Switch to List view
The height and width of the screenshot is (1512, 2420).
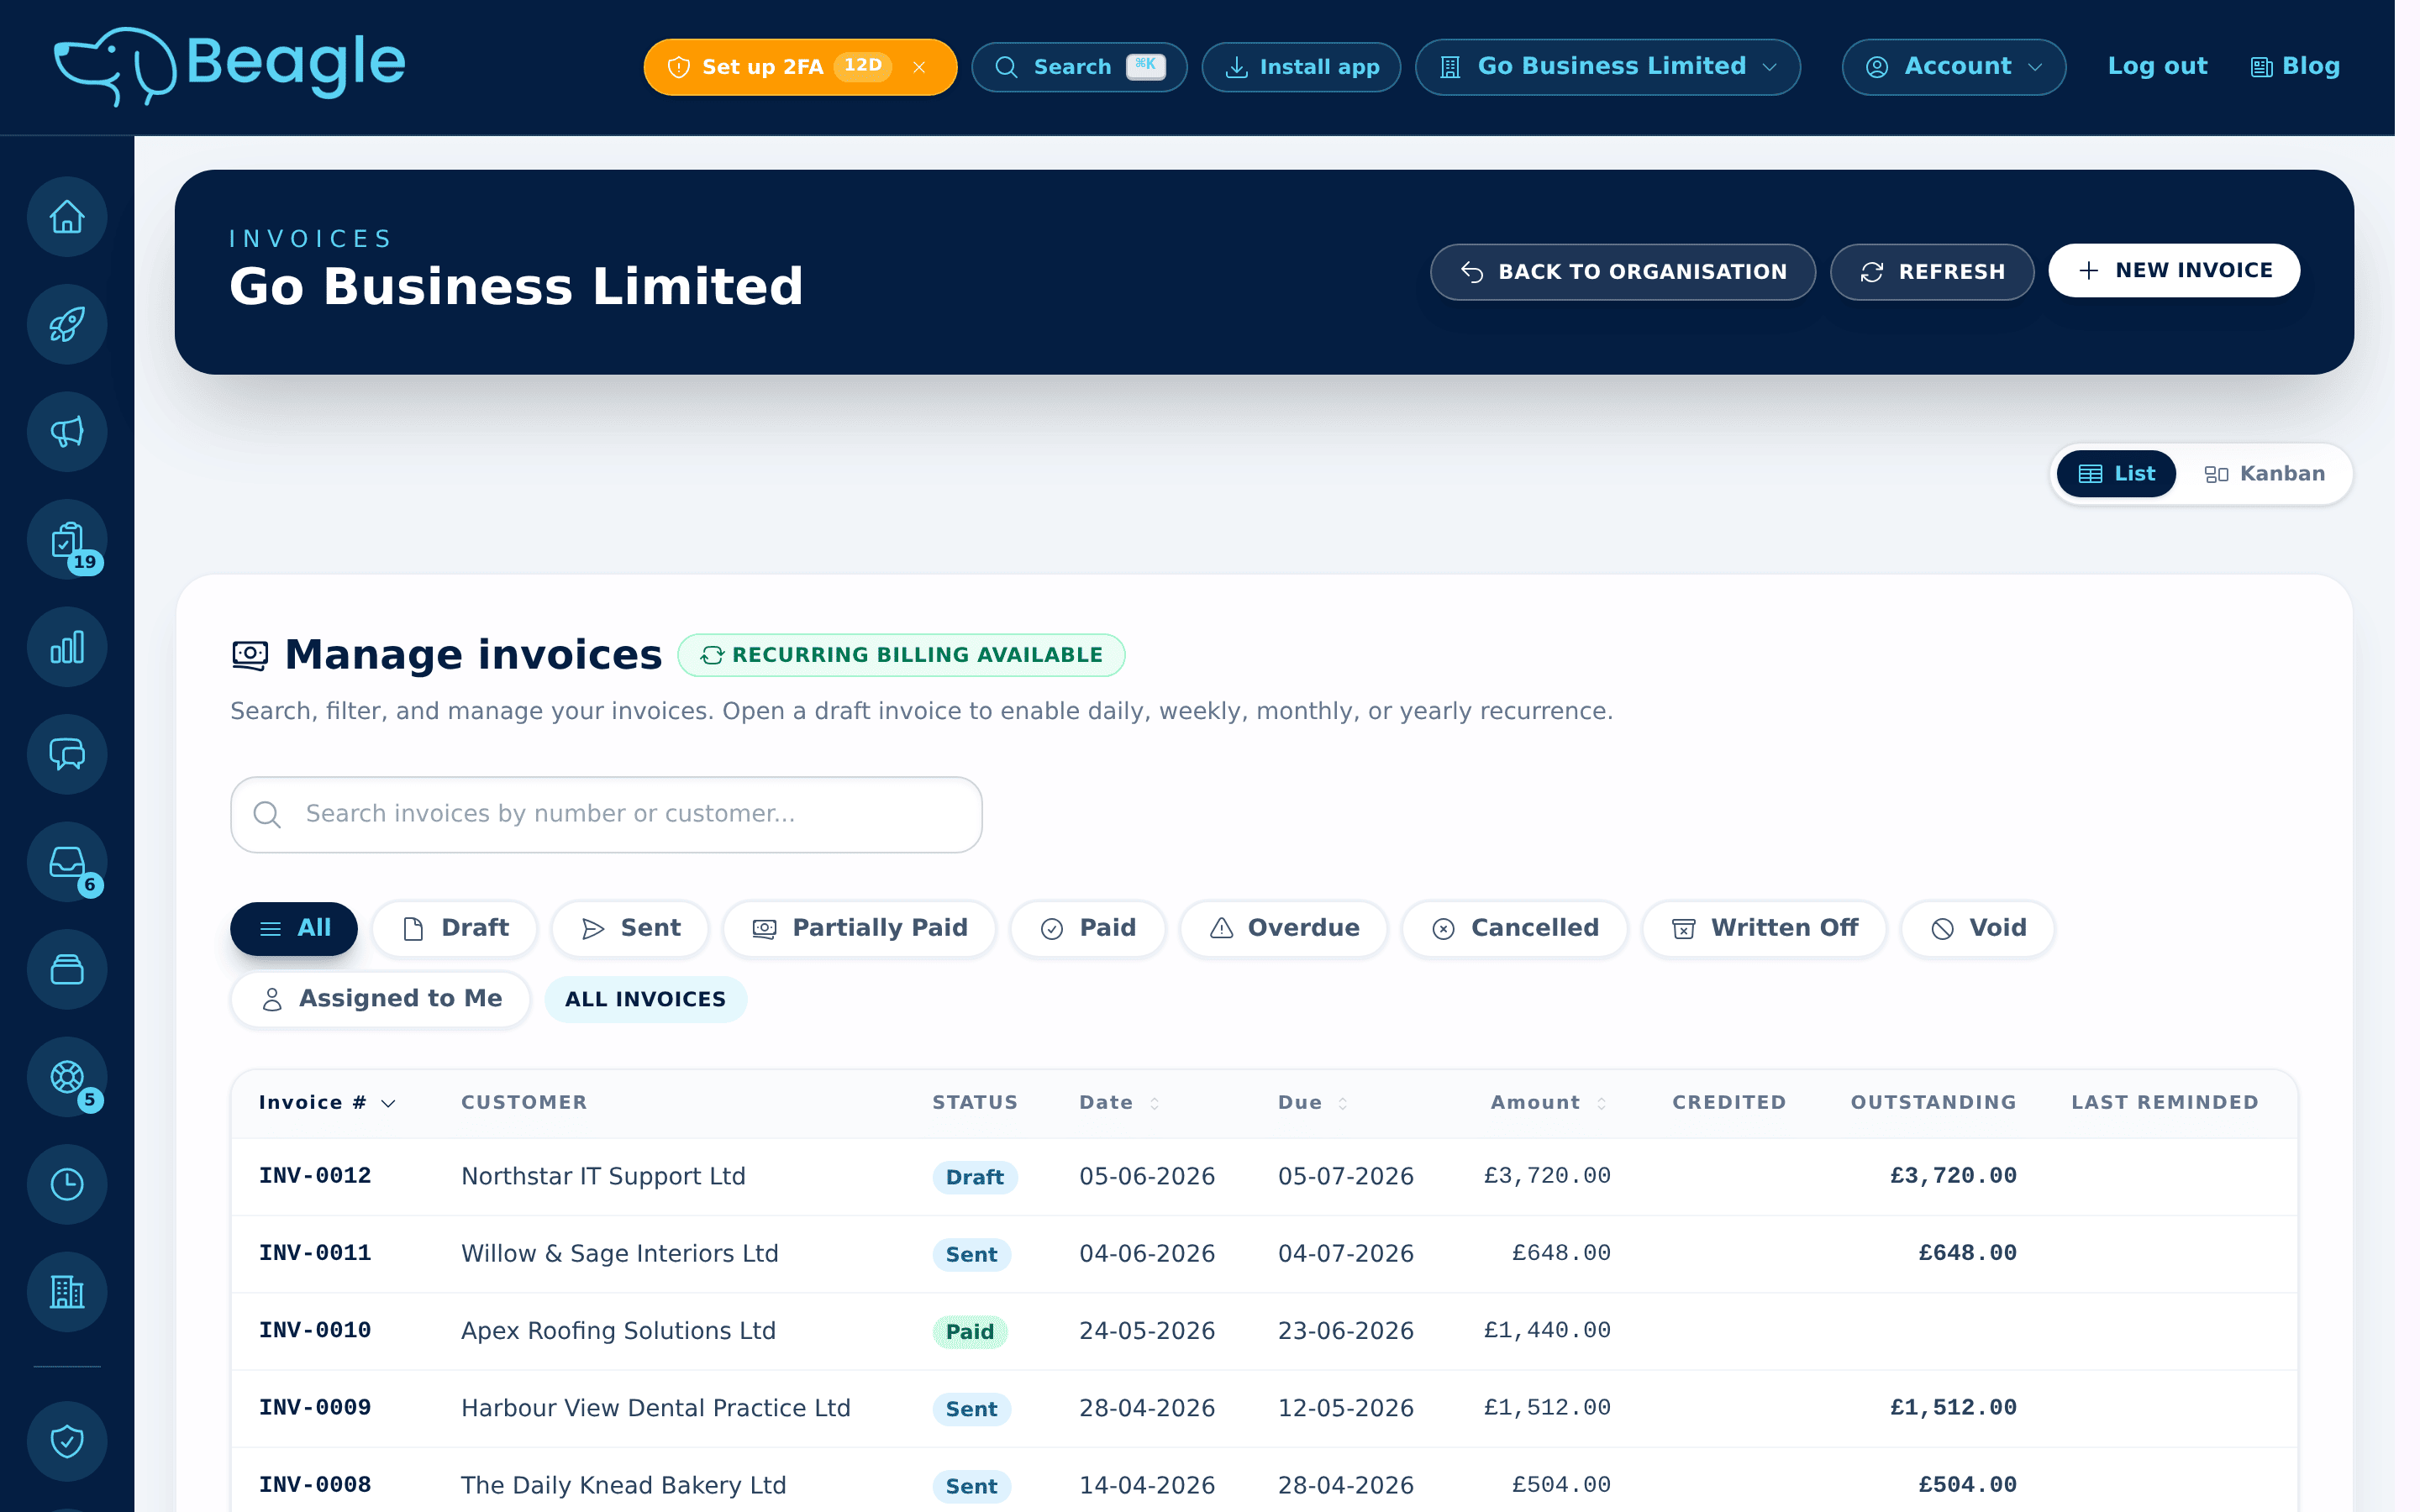tap(2115, 474)
